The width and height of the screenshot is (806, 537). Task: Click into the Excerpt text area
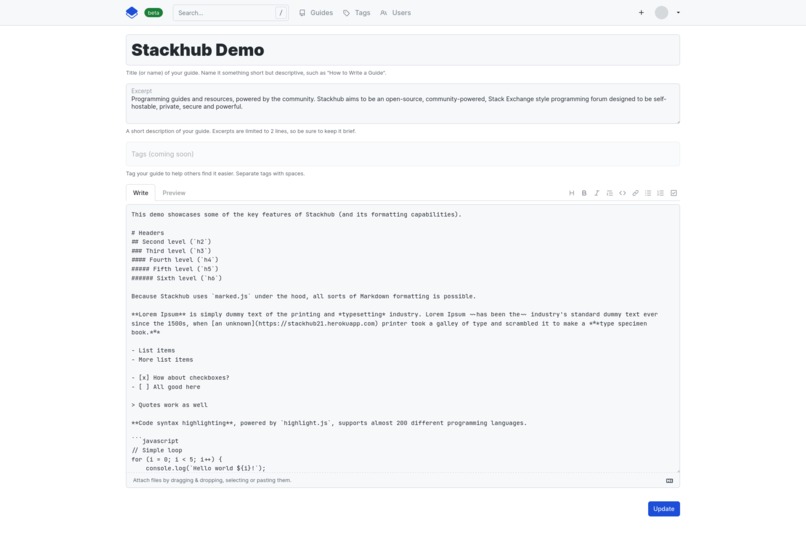[x=402, y=104]
